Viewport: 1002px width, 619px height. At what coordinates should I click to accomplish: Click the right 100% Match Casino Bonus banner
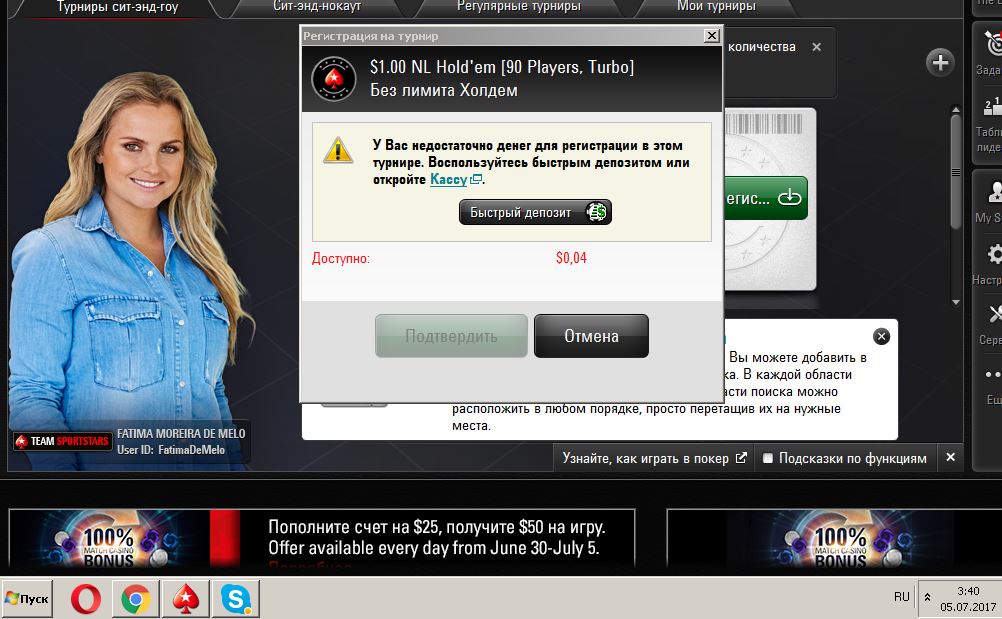click(834, 539)
